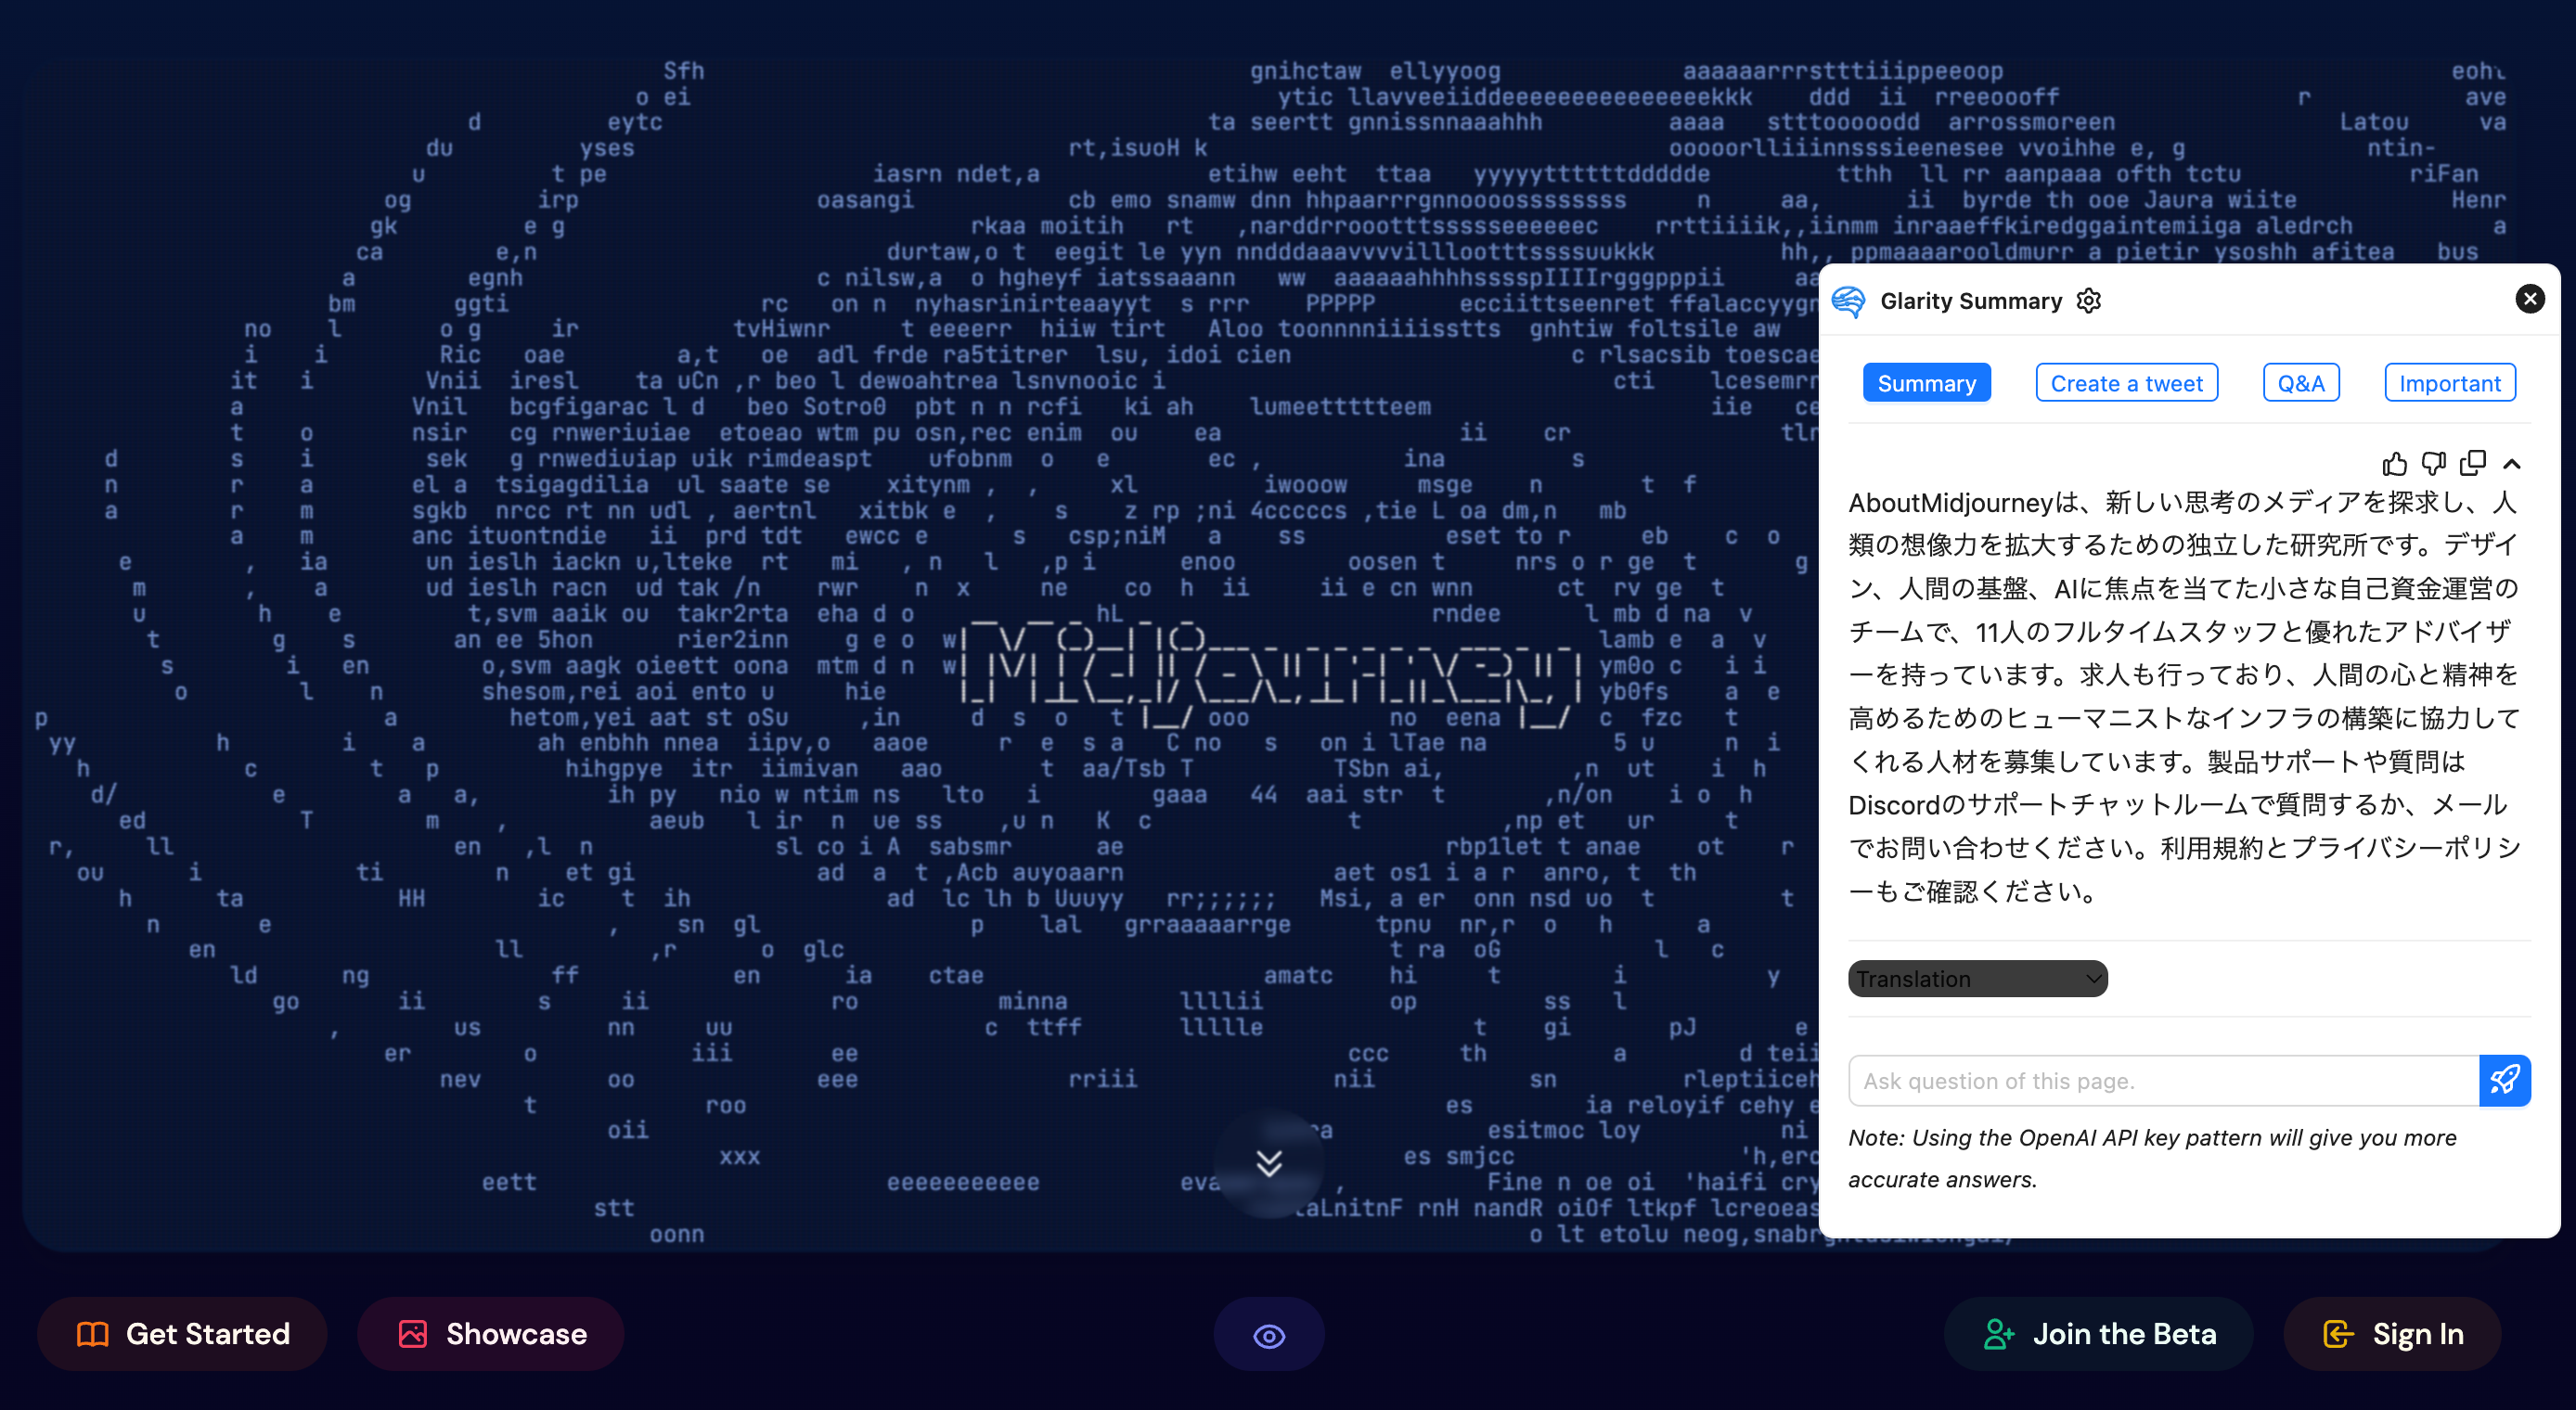The width and height of the screenshot is (2576, 1410).
Task: Open Glarity settings gear icon
Action: tap(2088, 301)
